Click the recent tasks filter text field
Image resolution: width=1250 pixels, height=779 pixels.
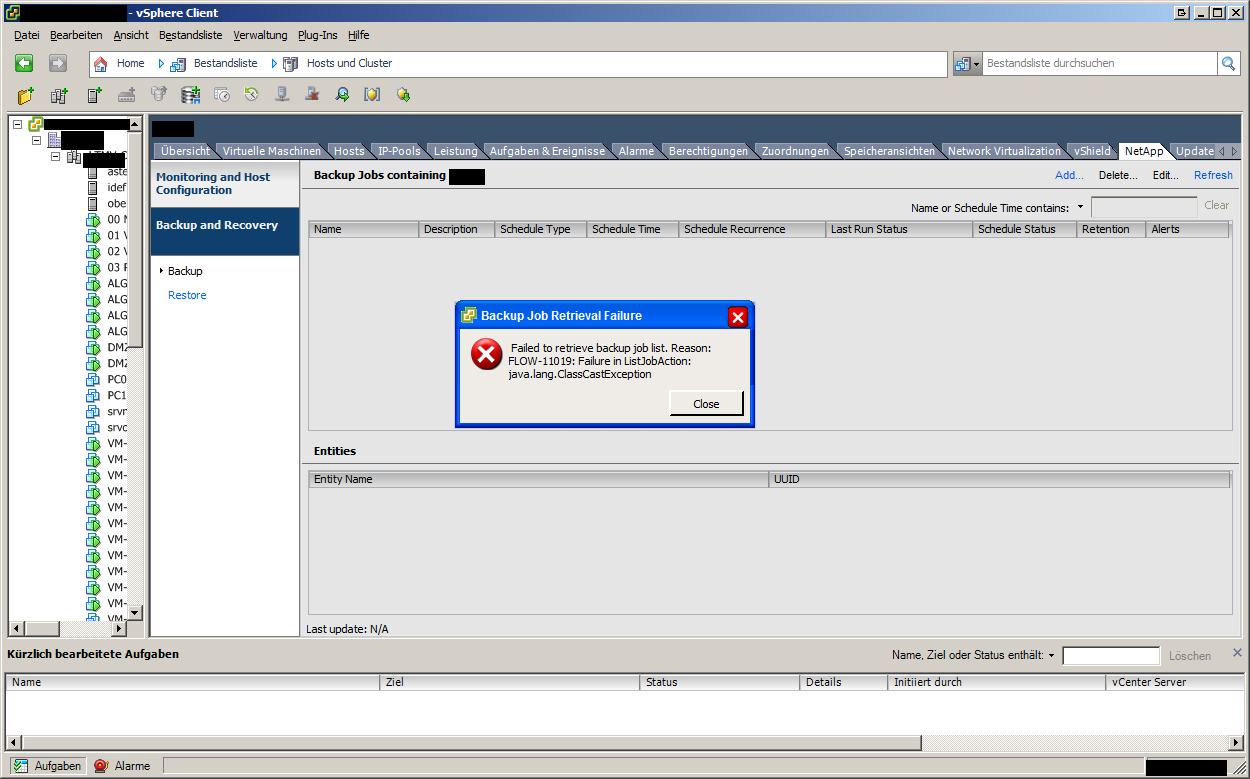tap(1111, 656)
